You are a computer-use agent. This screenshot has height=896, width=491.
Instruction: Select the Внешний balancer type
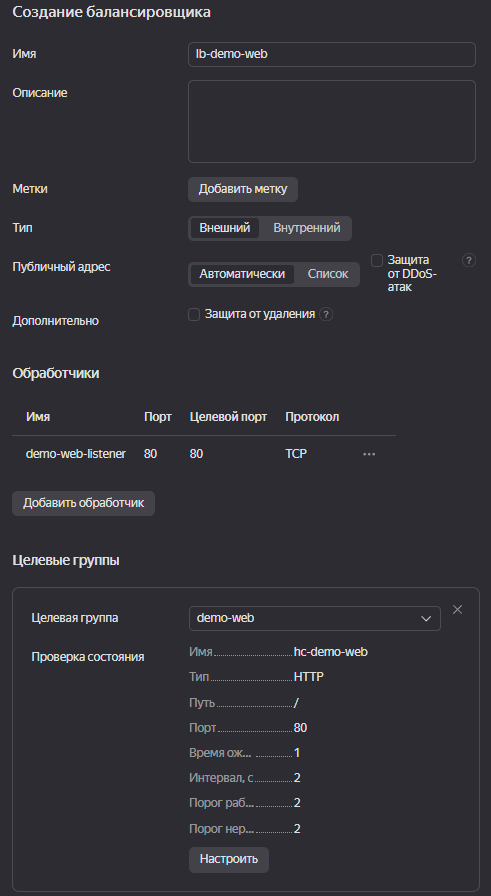(225, 228)
